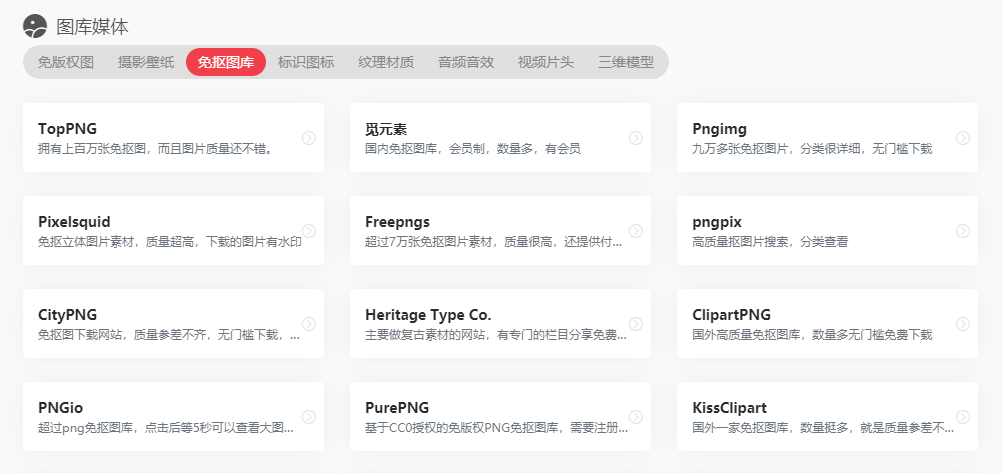The width and height of the screenshot is (1003, 473).
Task: Open the arrow icon on TopPNG card
Action: coord(309,138)
